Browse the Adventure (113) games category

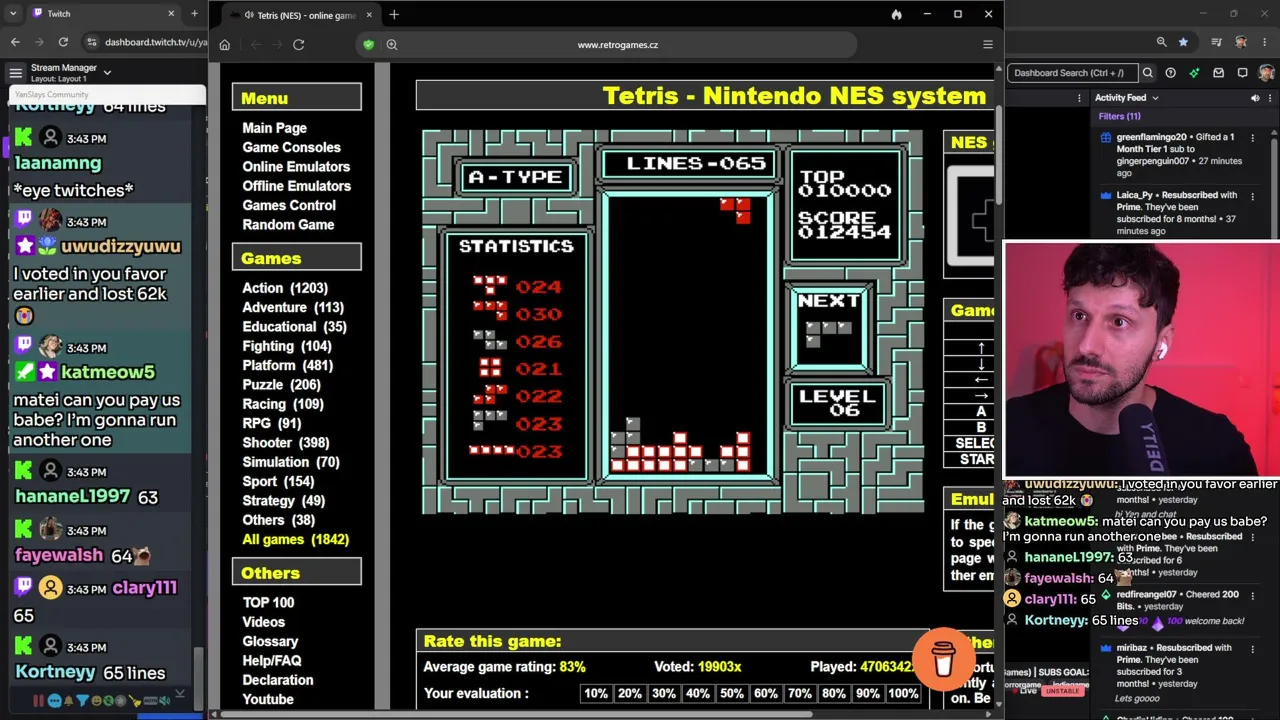tap(293, 307)
